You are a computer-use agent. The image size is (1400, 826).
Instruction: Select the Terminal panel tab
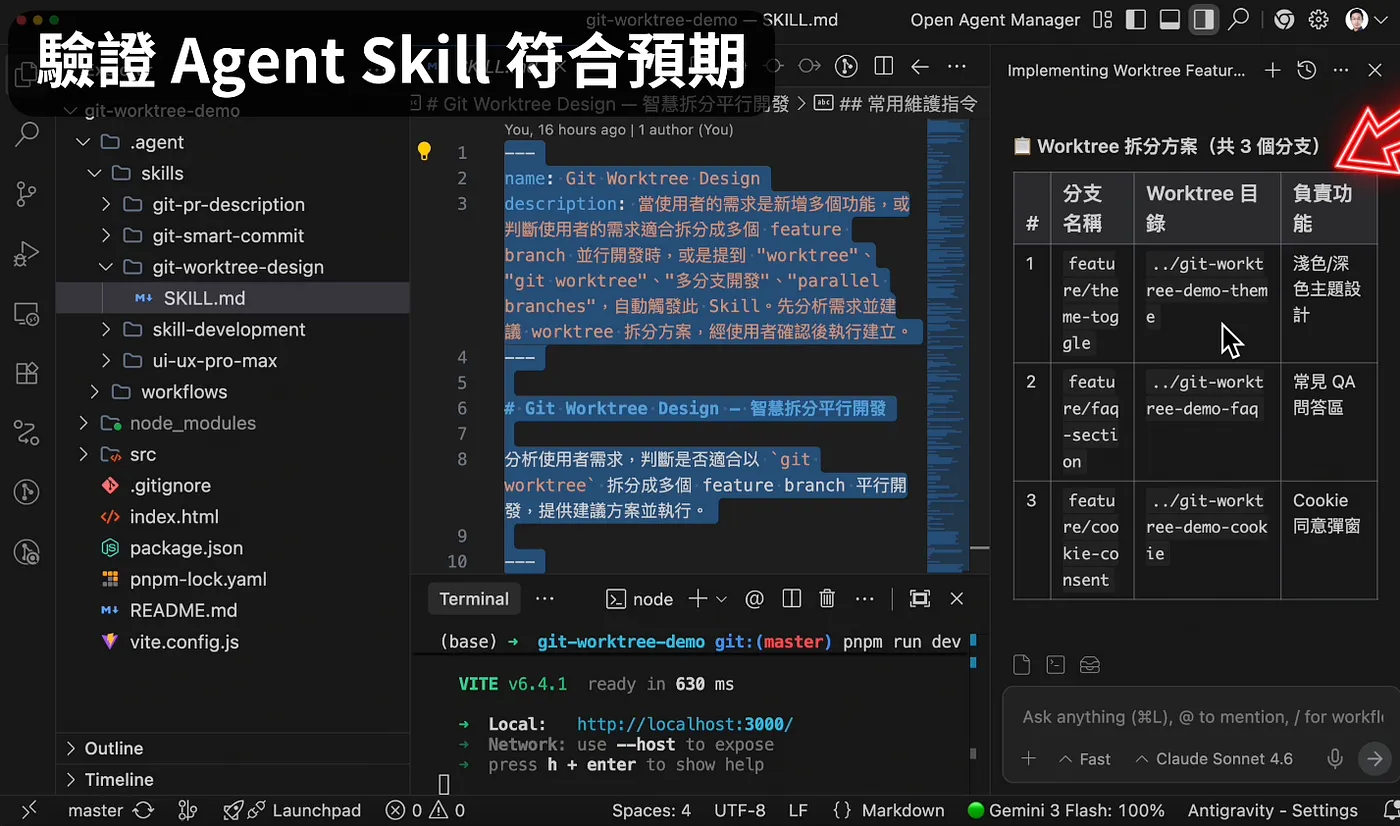[x=474, y=599]
